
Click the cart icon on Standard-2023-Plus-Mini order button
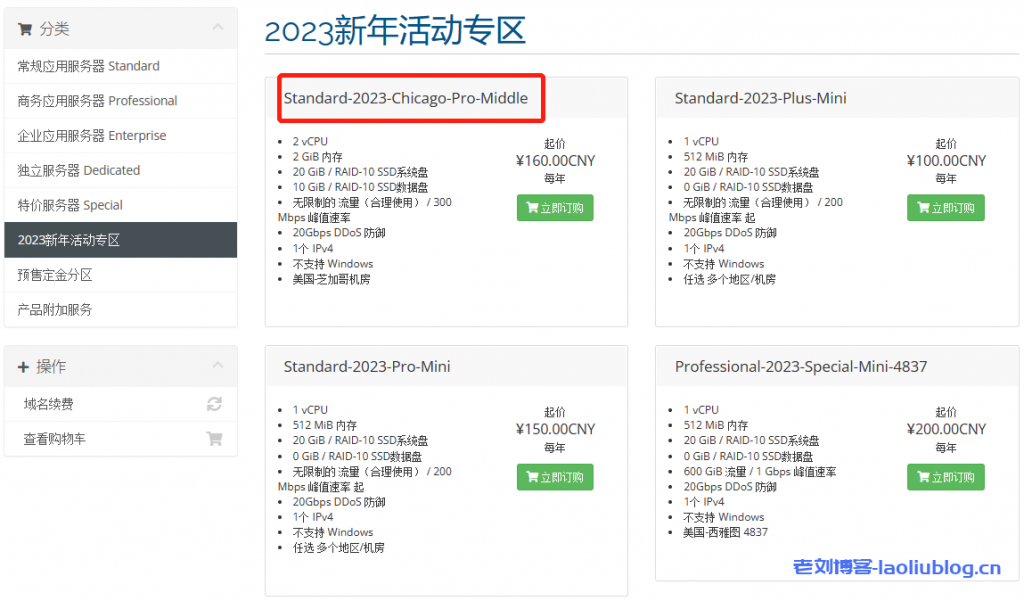tap(922, 208)
